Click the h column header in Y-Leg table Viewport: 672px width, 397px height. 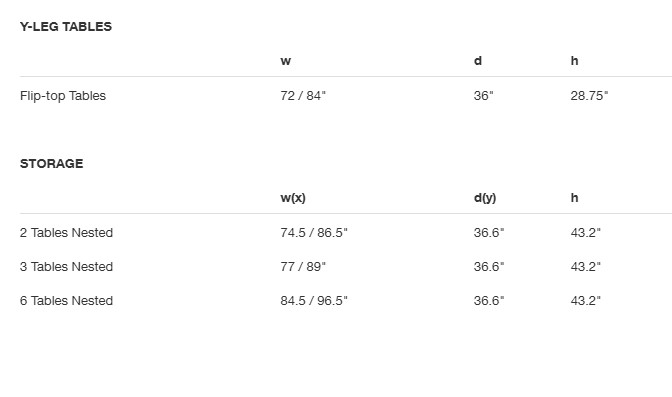[x=574, y=61]
